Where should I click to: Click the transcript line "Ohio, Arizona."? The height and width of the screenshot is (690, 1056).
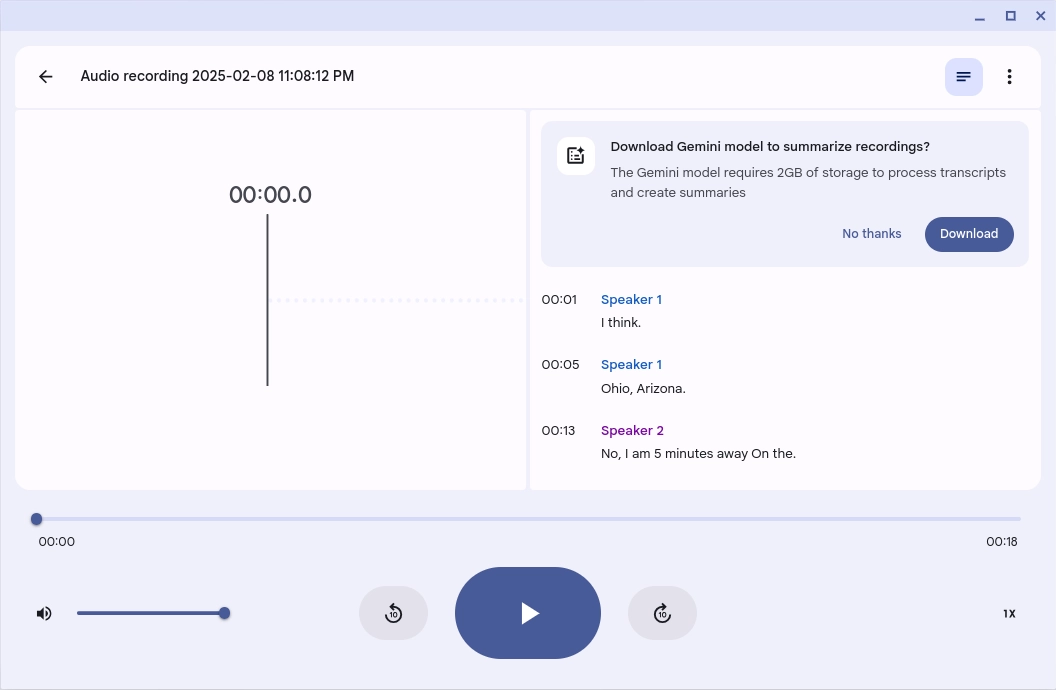[x=643, y=389]
